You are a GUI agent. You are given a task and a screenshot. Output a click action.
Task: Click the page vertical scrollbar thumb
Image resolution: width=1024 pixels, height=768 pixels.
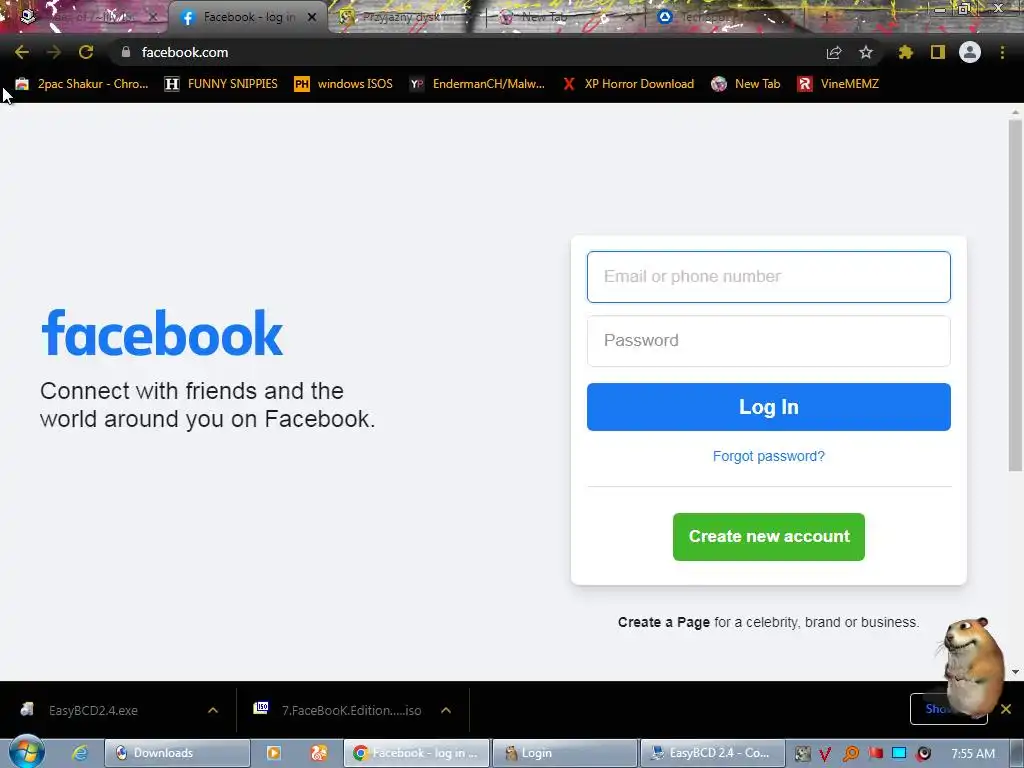point(1015,294)
